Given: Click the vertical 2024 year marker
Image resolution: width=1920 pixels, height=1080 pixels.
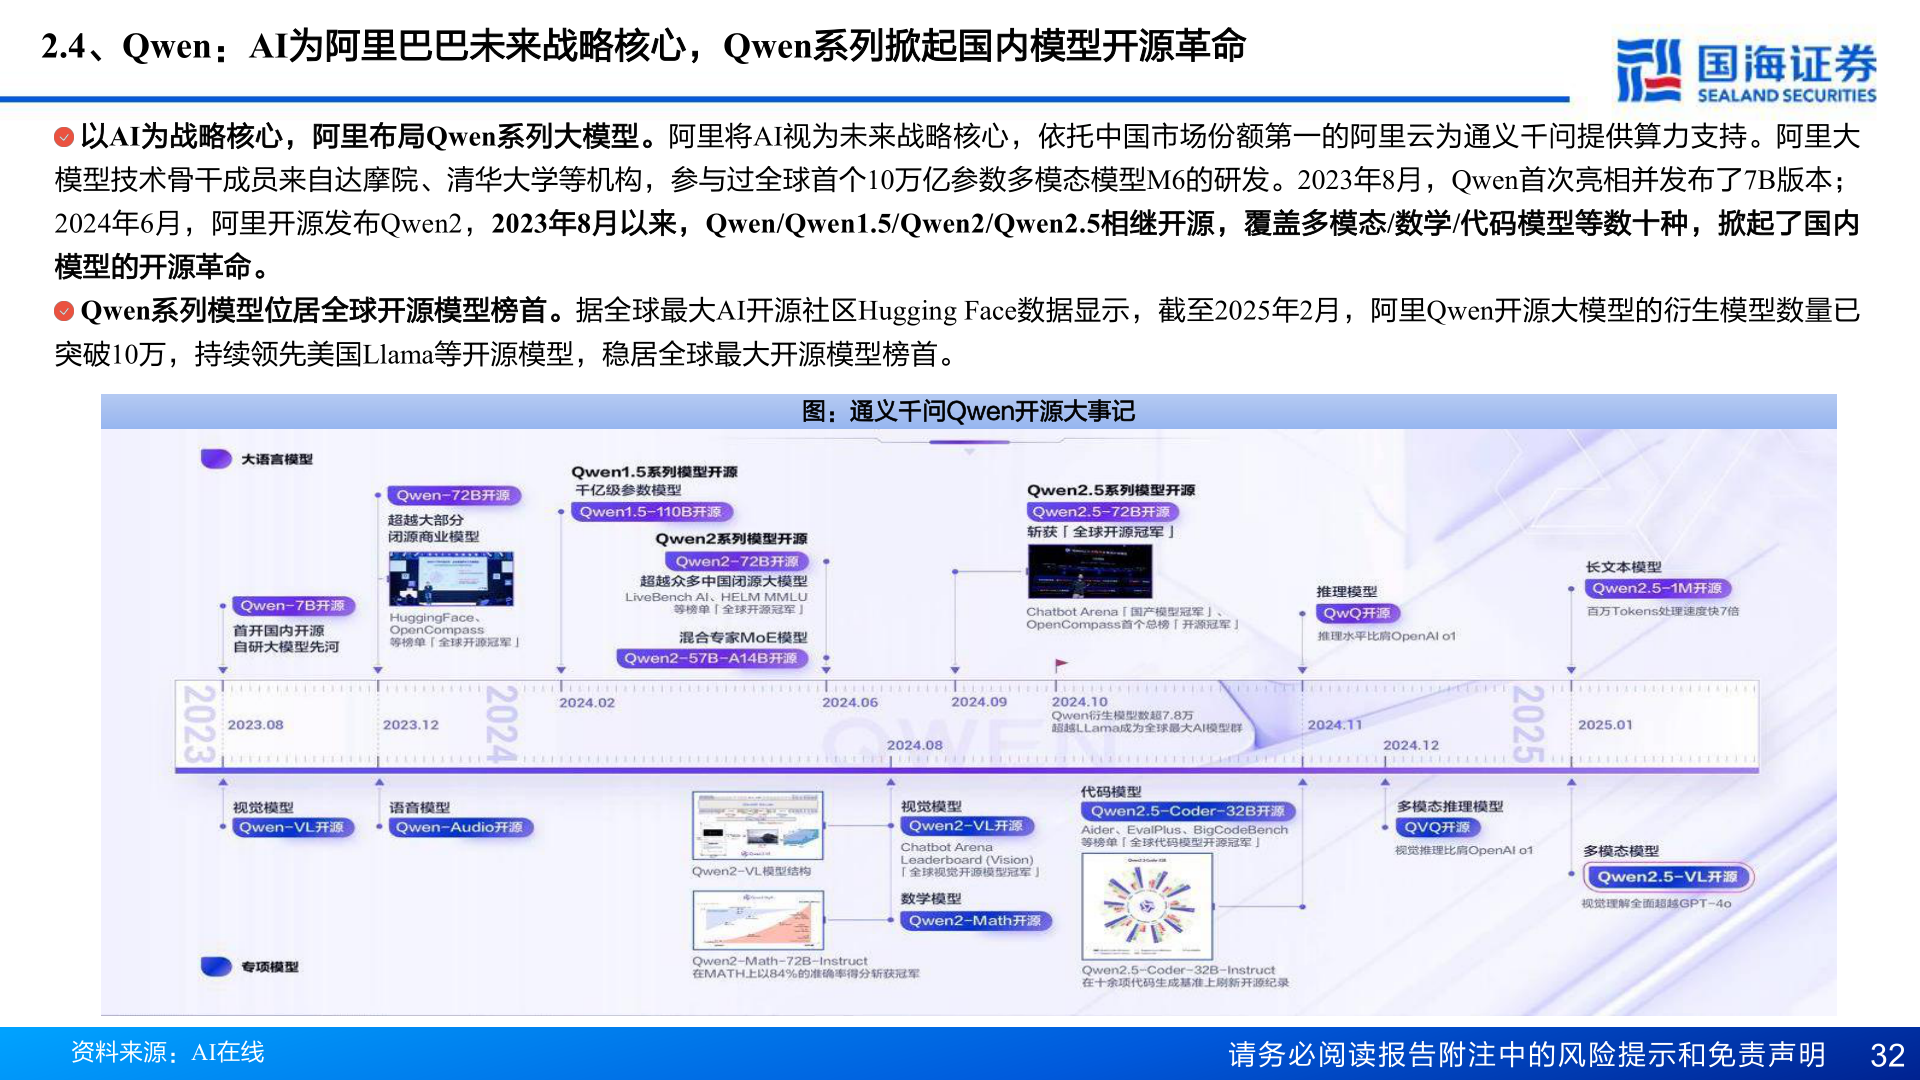Looking at the screenshot, I should click(502, 724).
